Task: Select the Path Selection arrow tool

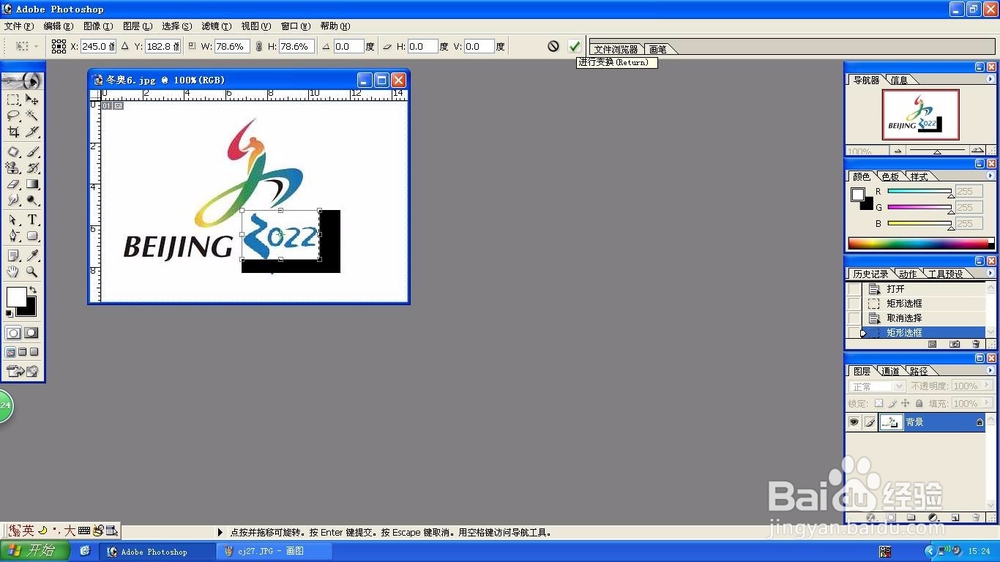Action: [x=13, y=220]
